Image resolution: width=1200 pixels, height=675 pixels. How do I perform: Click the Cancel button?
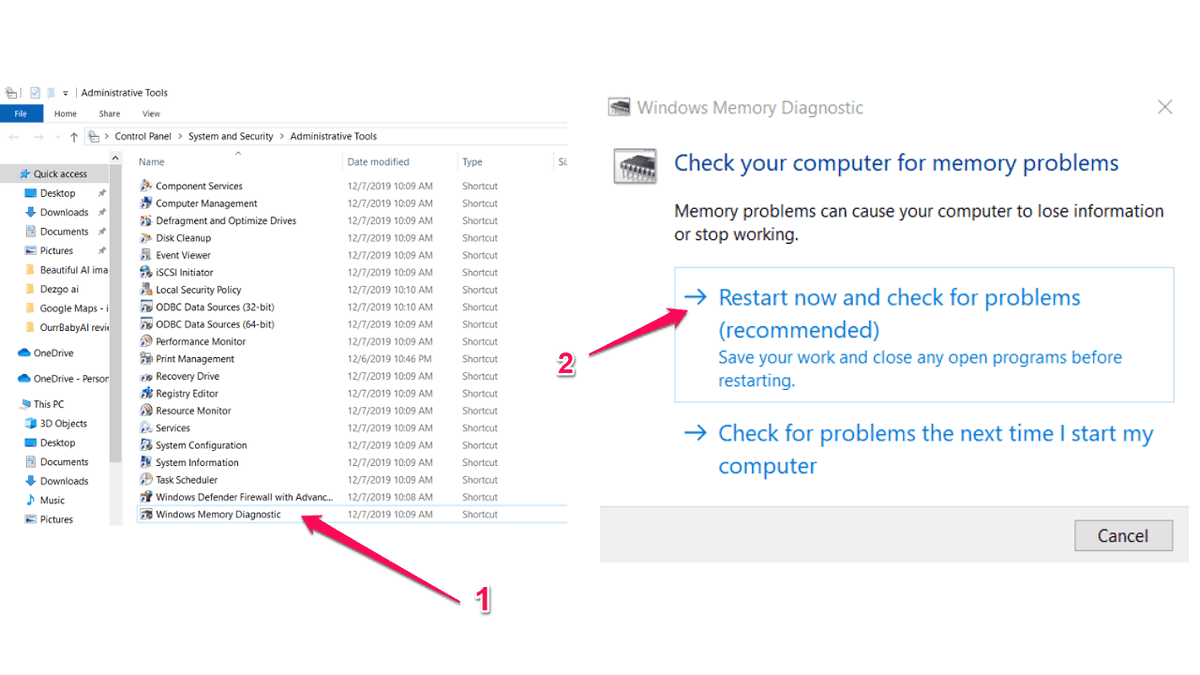point(1123,535)
